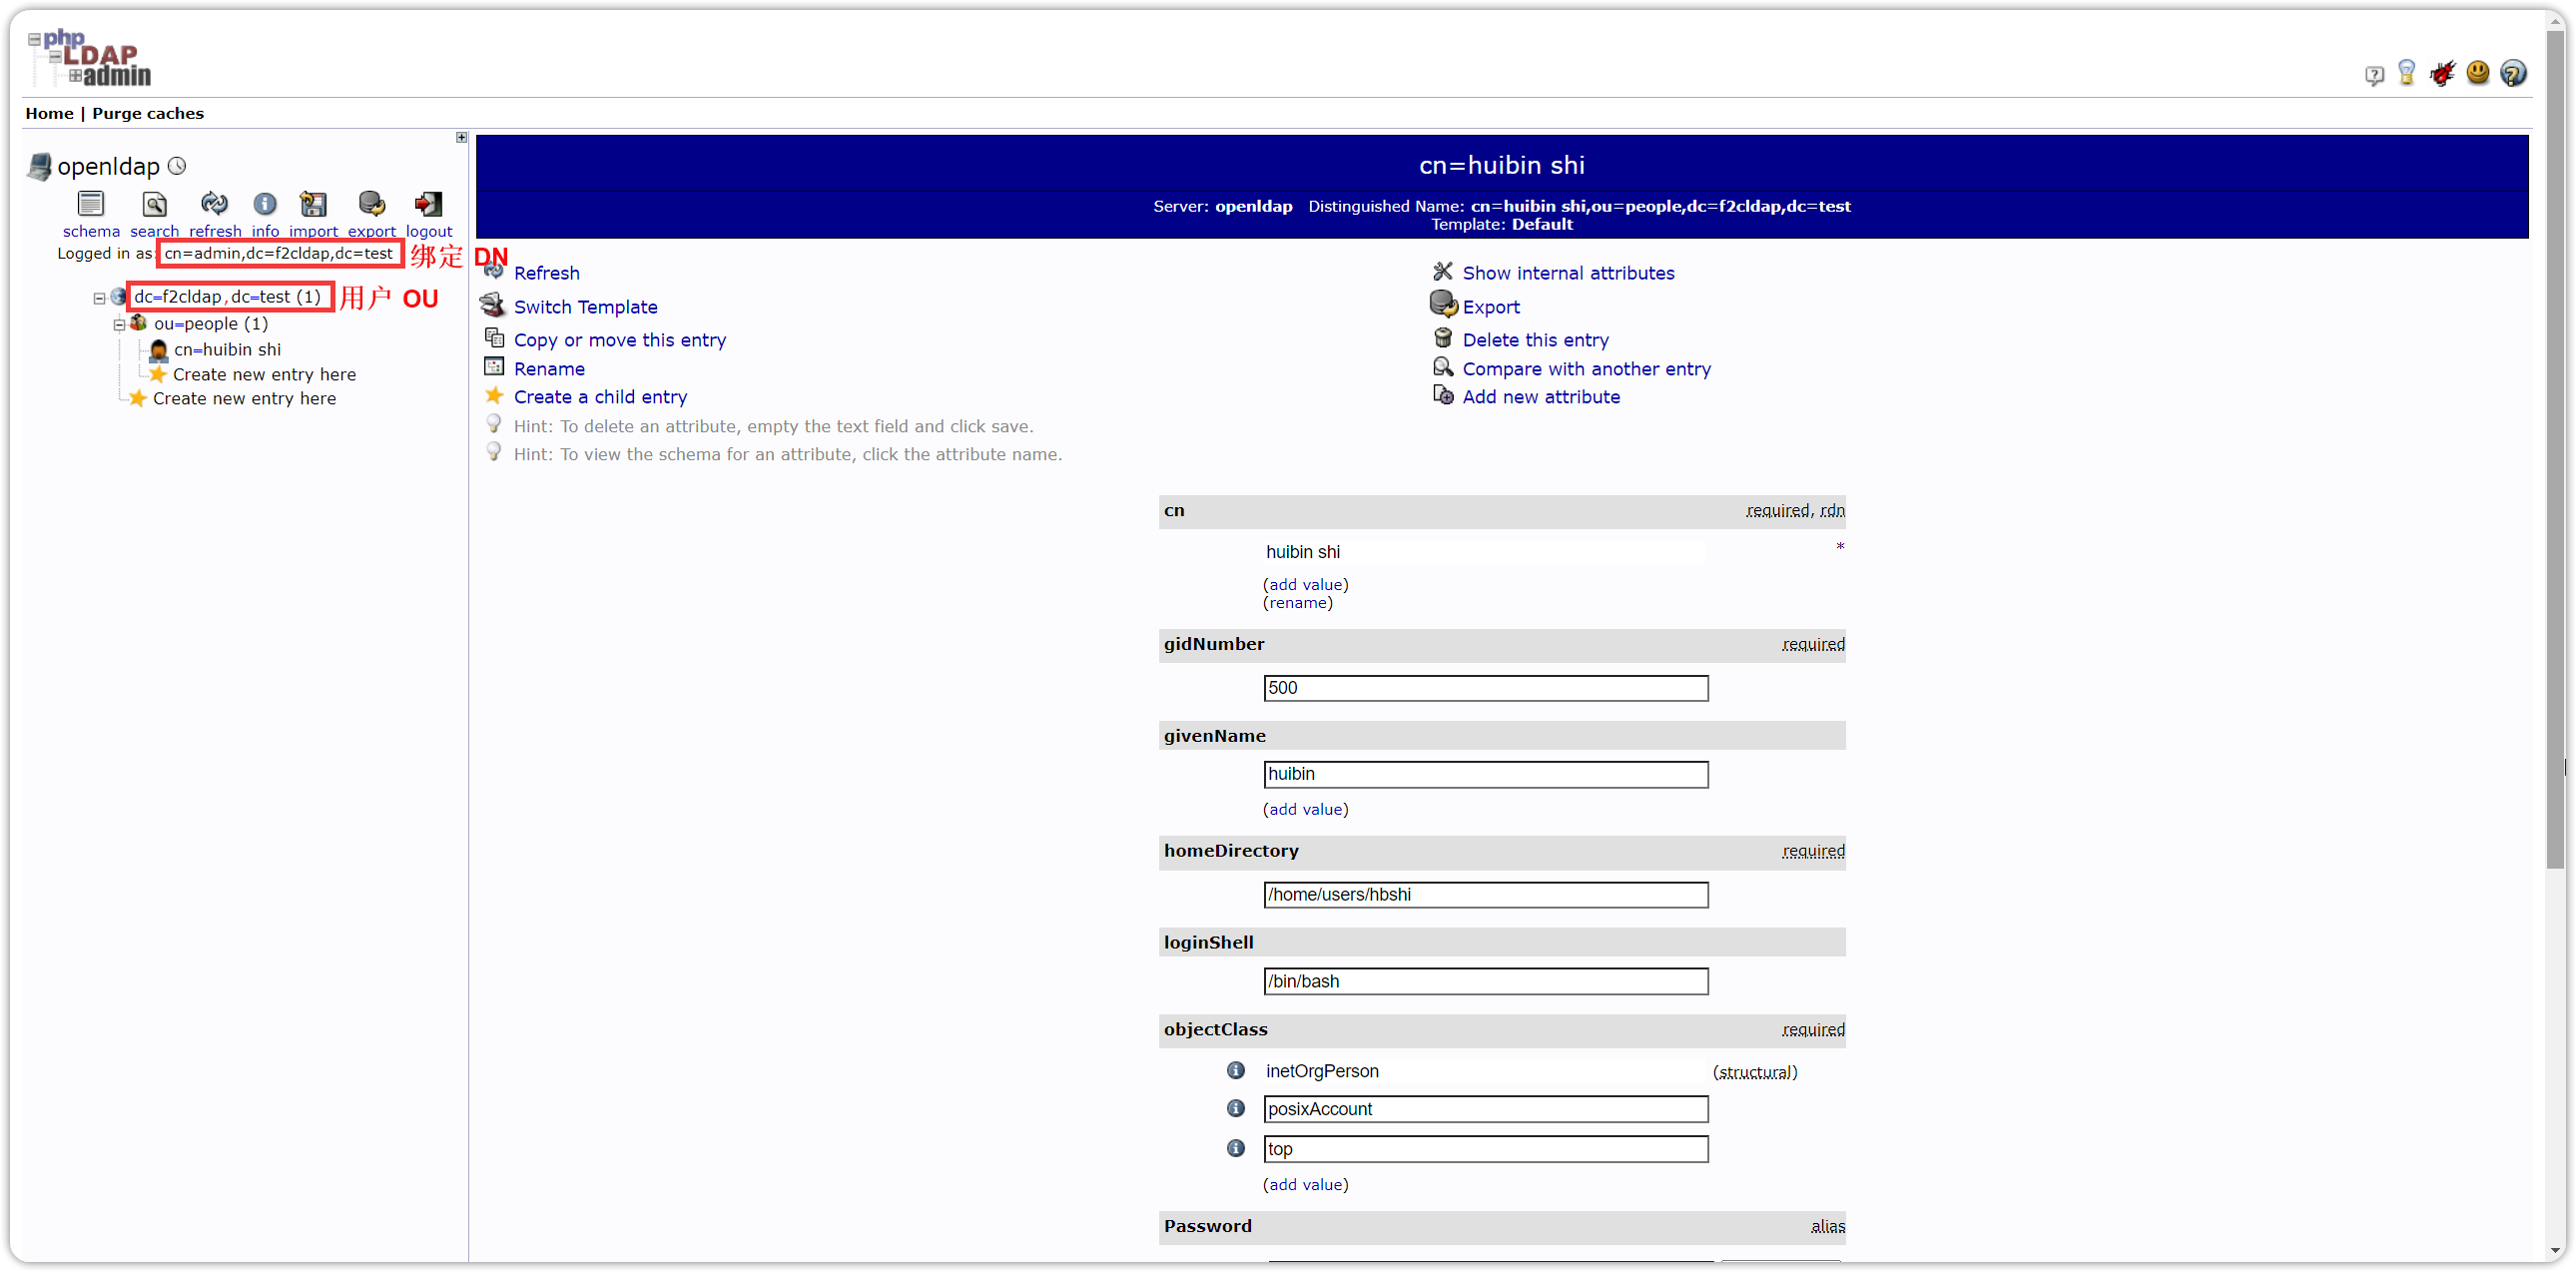Collapse the ou=people tree node

click(x=119, y=325)
